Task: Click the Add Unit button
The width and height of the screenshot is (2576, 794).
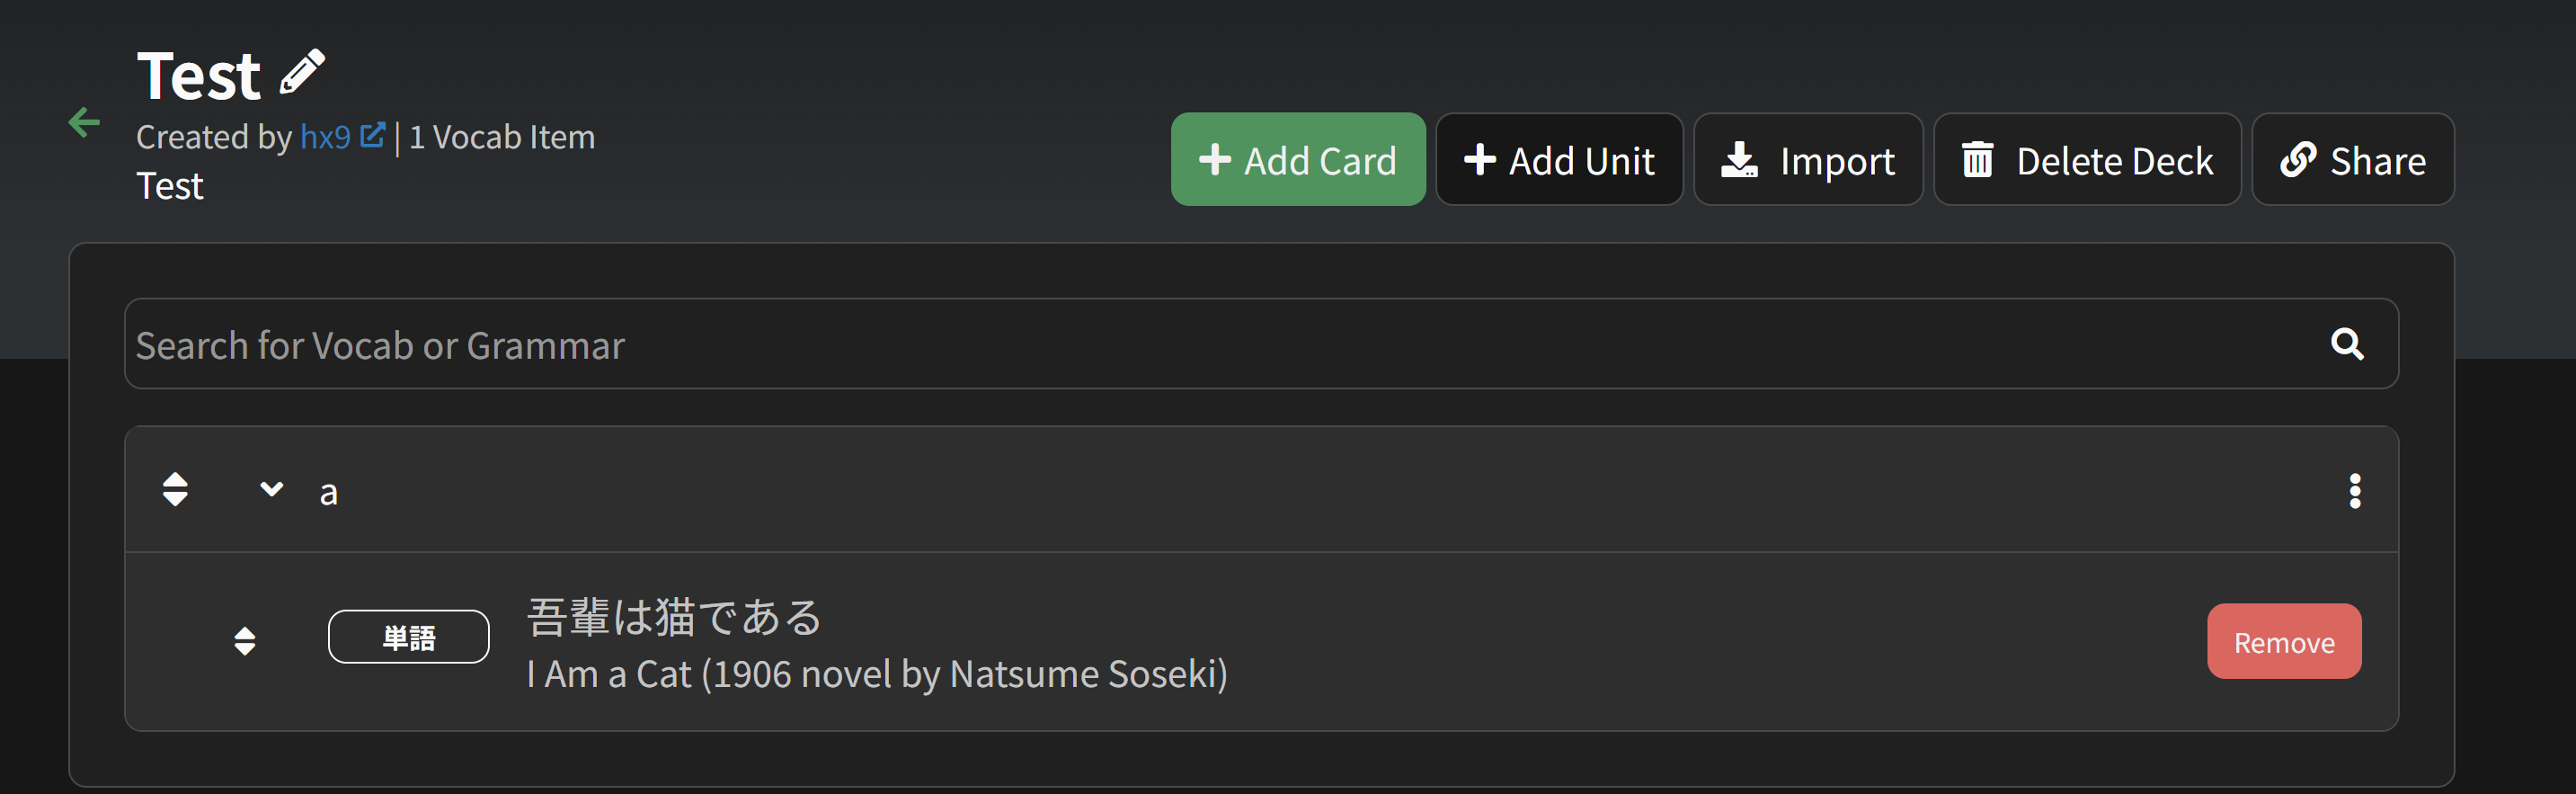Action: coord(1558,160)
